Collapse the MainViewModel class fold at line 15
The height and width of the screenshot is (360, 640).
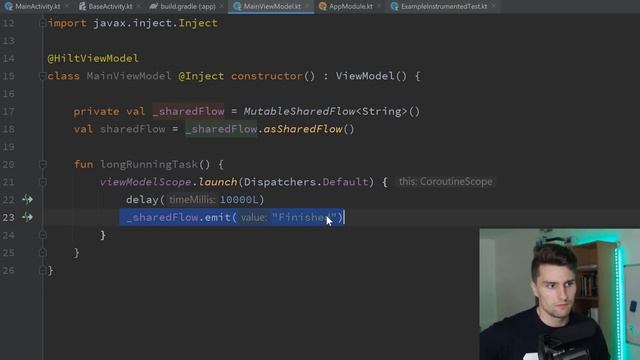click(x=42, y=76)
